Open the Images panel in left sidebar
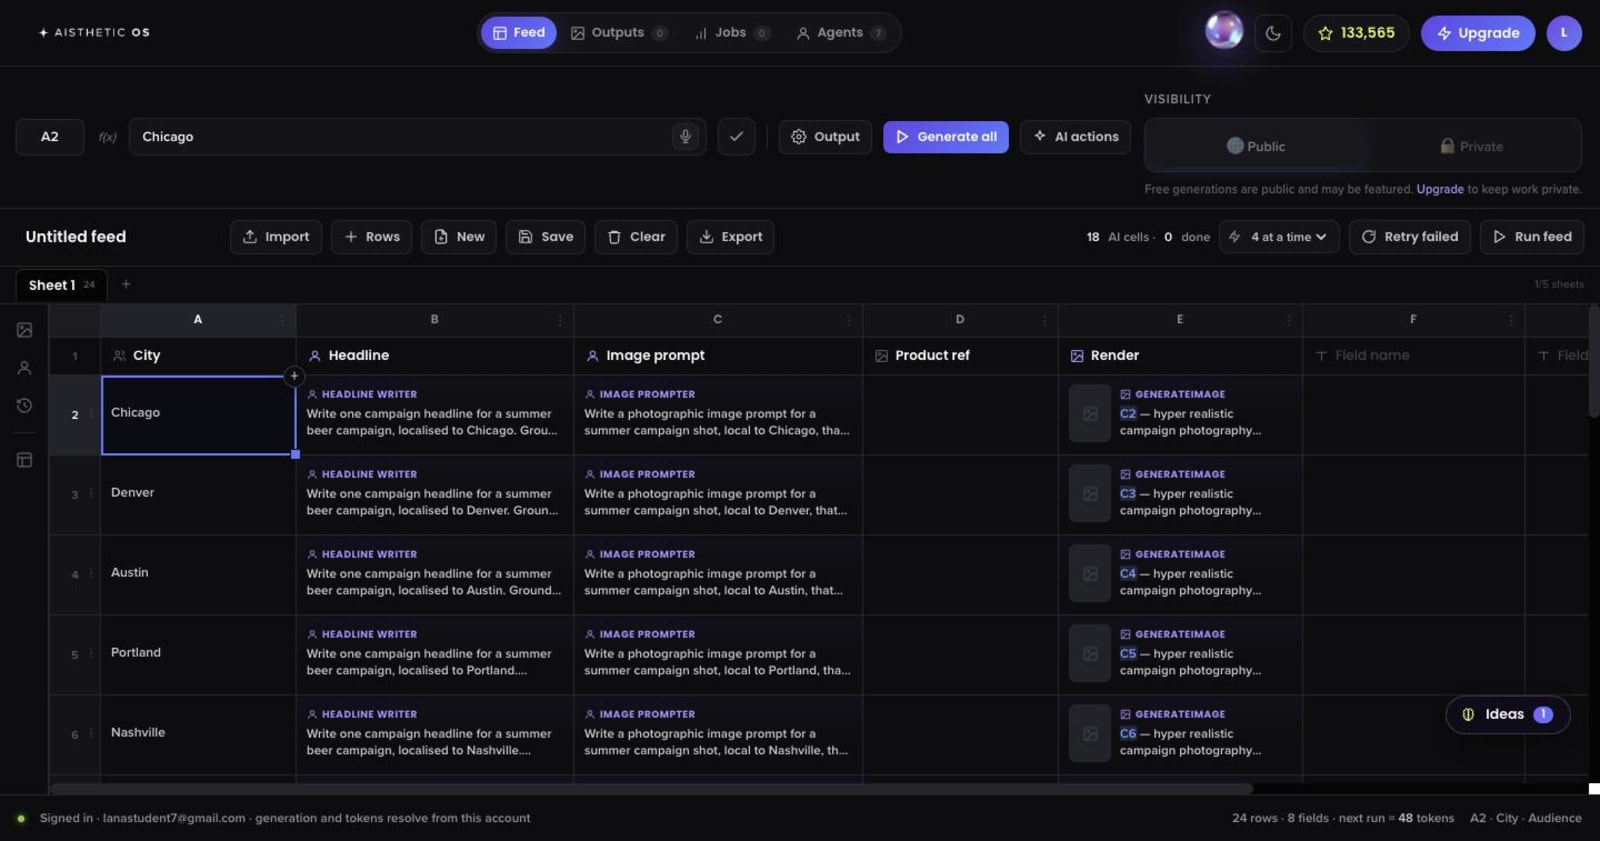The height and width of the screenshot is (841, 1600). [x=25, y=330]
